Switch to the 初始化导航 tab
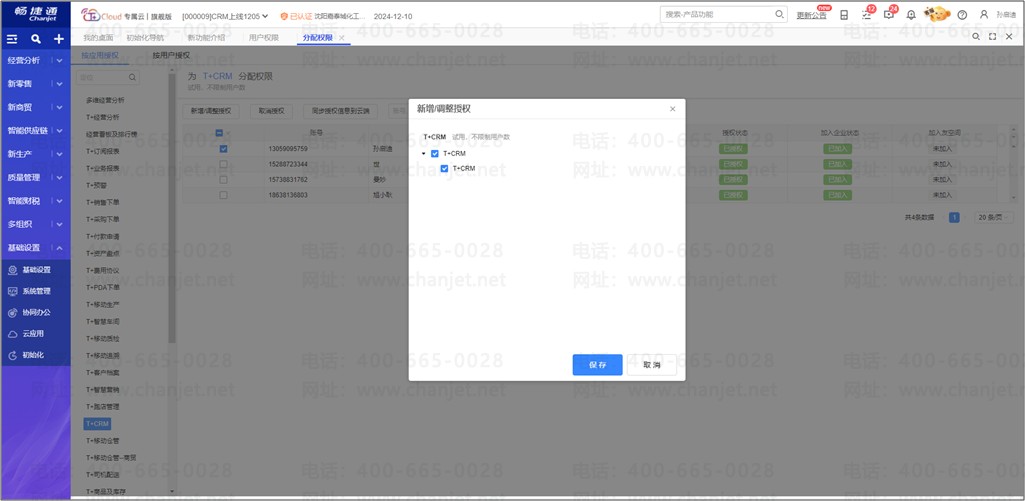 click(145, 38)
